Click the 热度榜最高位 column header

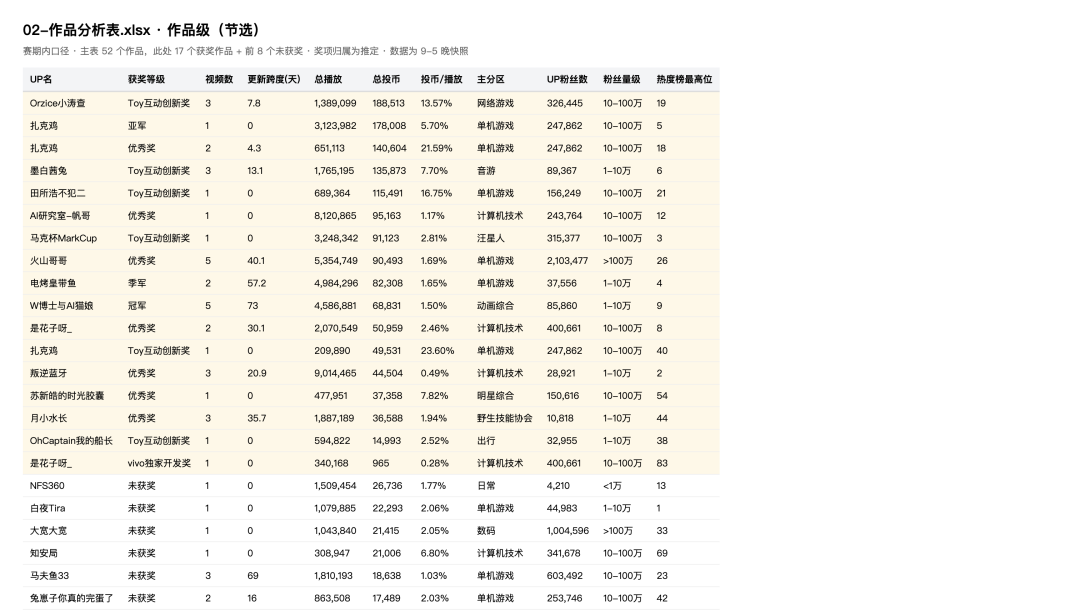685,79
